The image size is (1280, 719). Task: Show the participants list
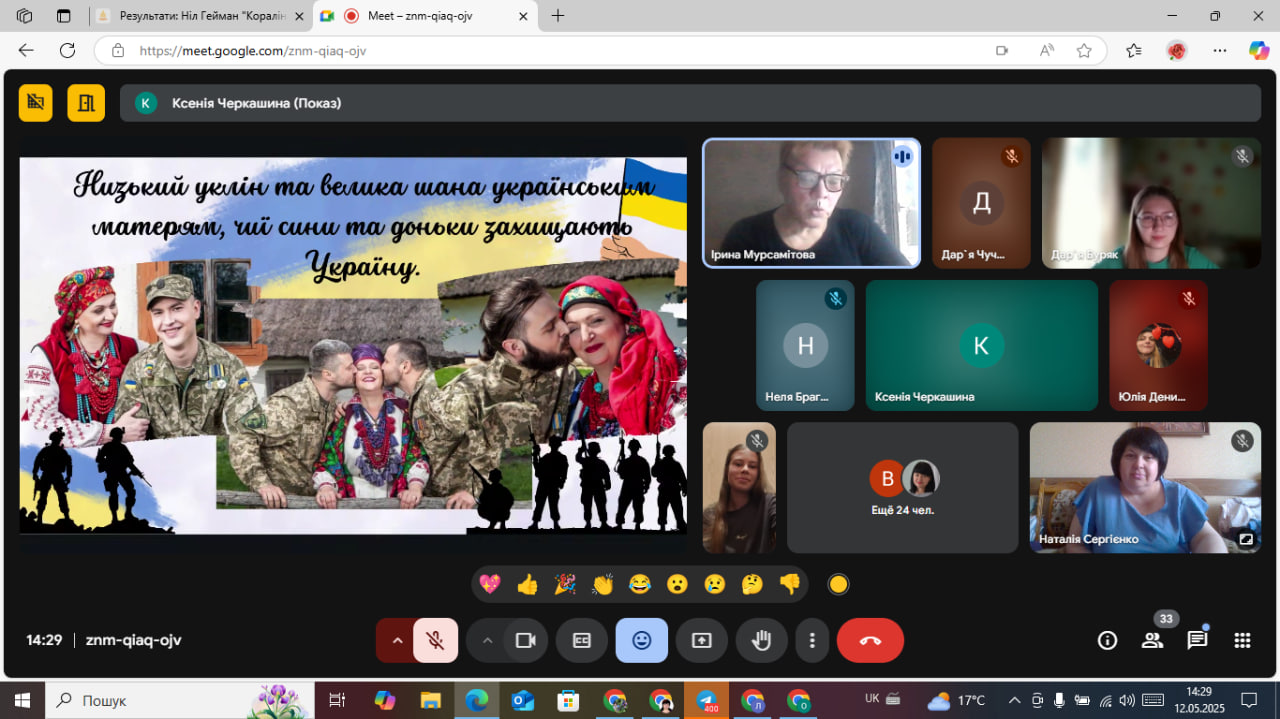click(1153, 641)
